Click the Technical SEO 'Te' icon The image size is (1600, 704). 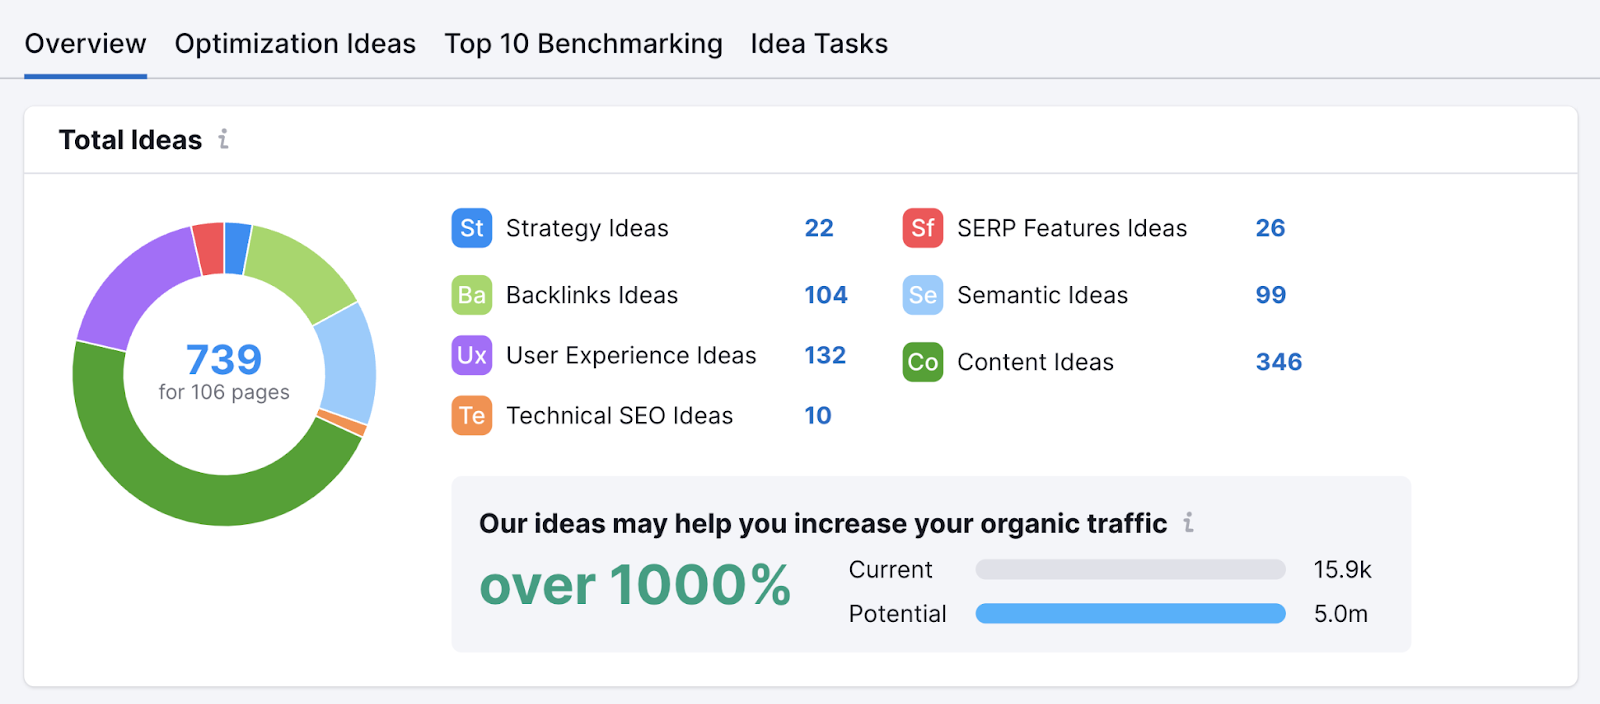tap(470, 415)
